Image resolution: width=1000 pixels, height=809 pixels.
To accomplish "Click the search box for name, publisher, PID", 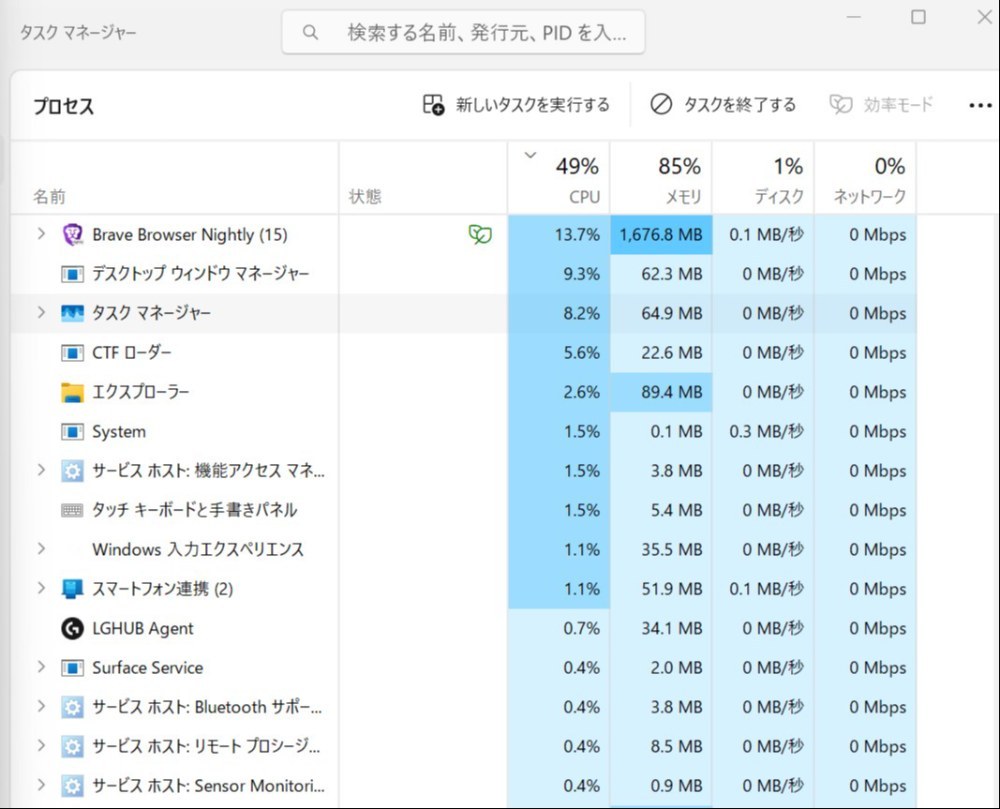I will click(x=463, y=32).
